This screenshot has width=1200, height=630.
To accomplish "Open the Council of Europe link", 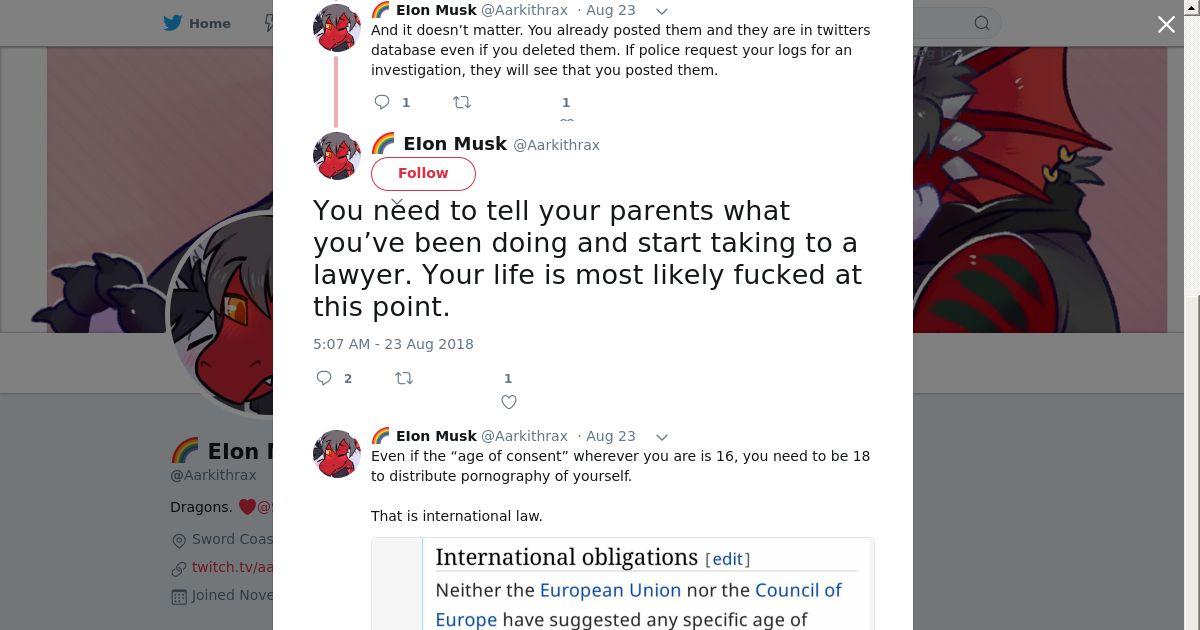I will 798,590.
